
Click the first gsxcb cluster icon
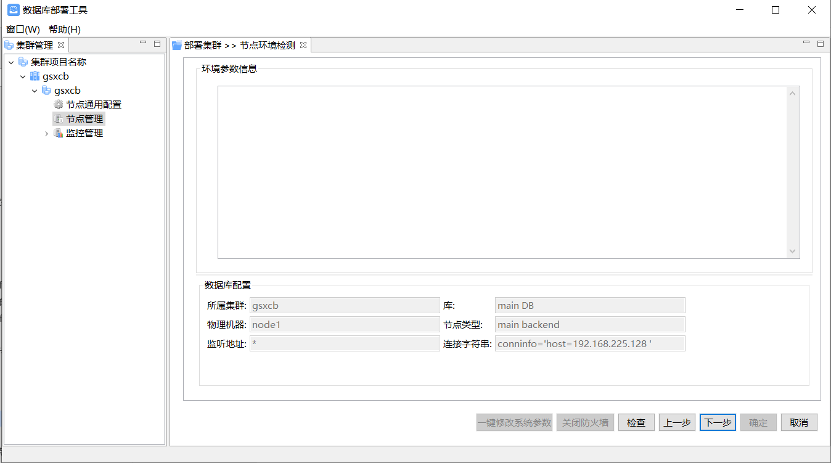click(34, 76)
